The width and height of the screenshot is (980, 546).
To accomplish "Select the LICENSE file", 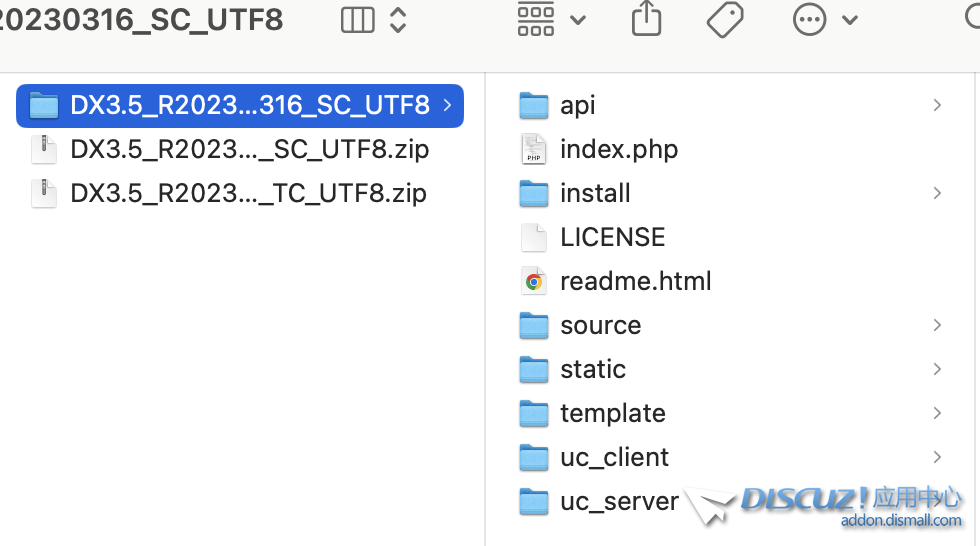I will click(x=612, y=237).
